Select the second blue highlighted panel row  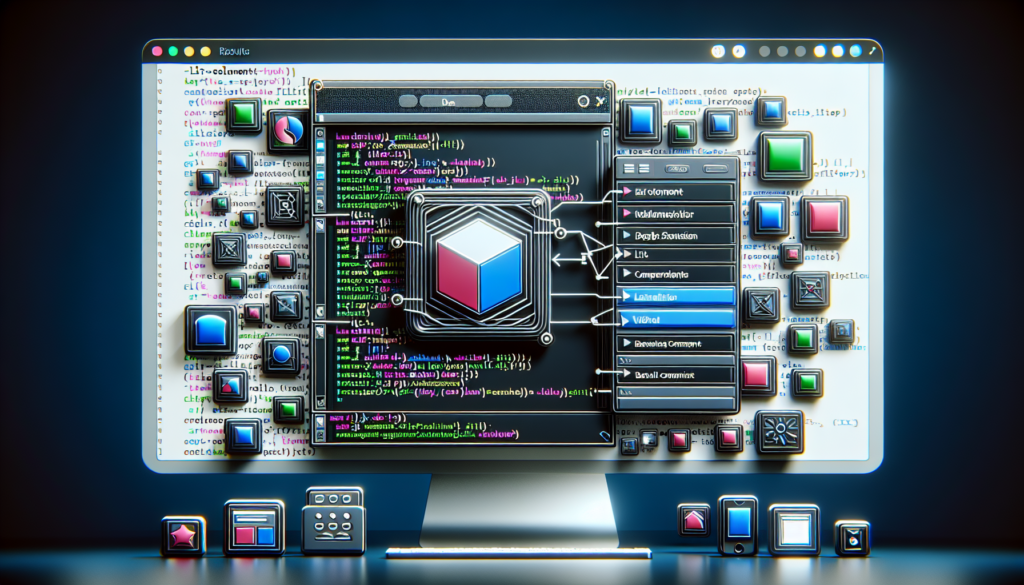click(673, 320)
